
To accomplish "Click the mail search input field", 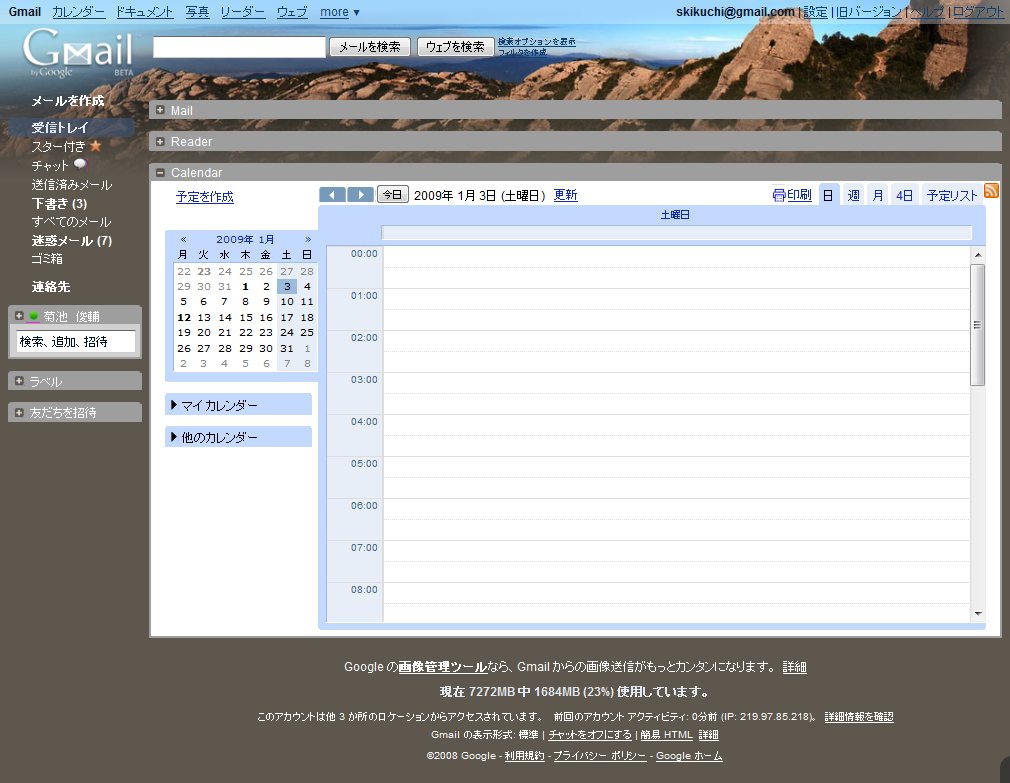I will 239,47.
